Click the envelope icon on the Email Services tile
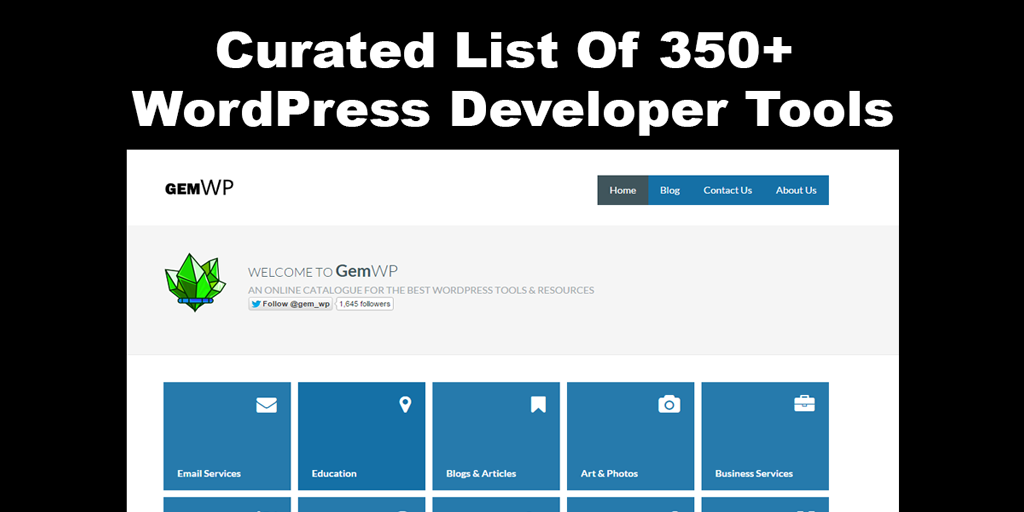 (266, 406)
